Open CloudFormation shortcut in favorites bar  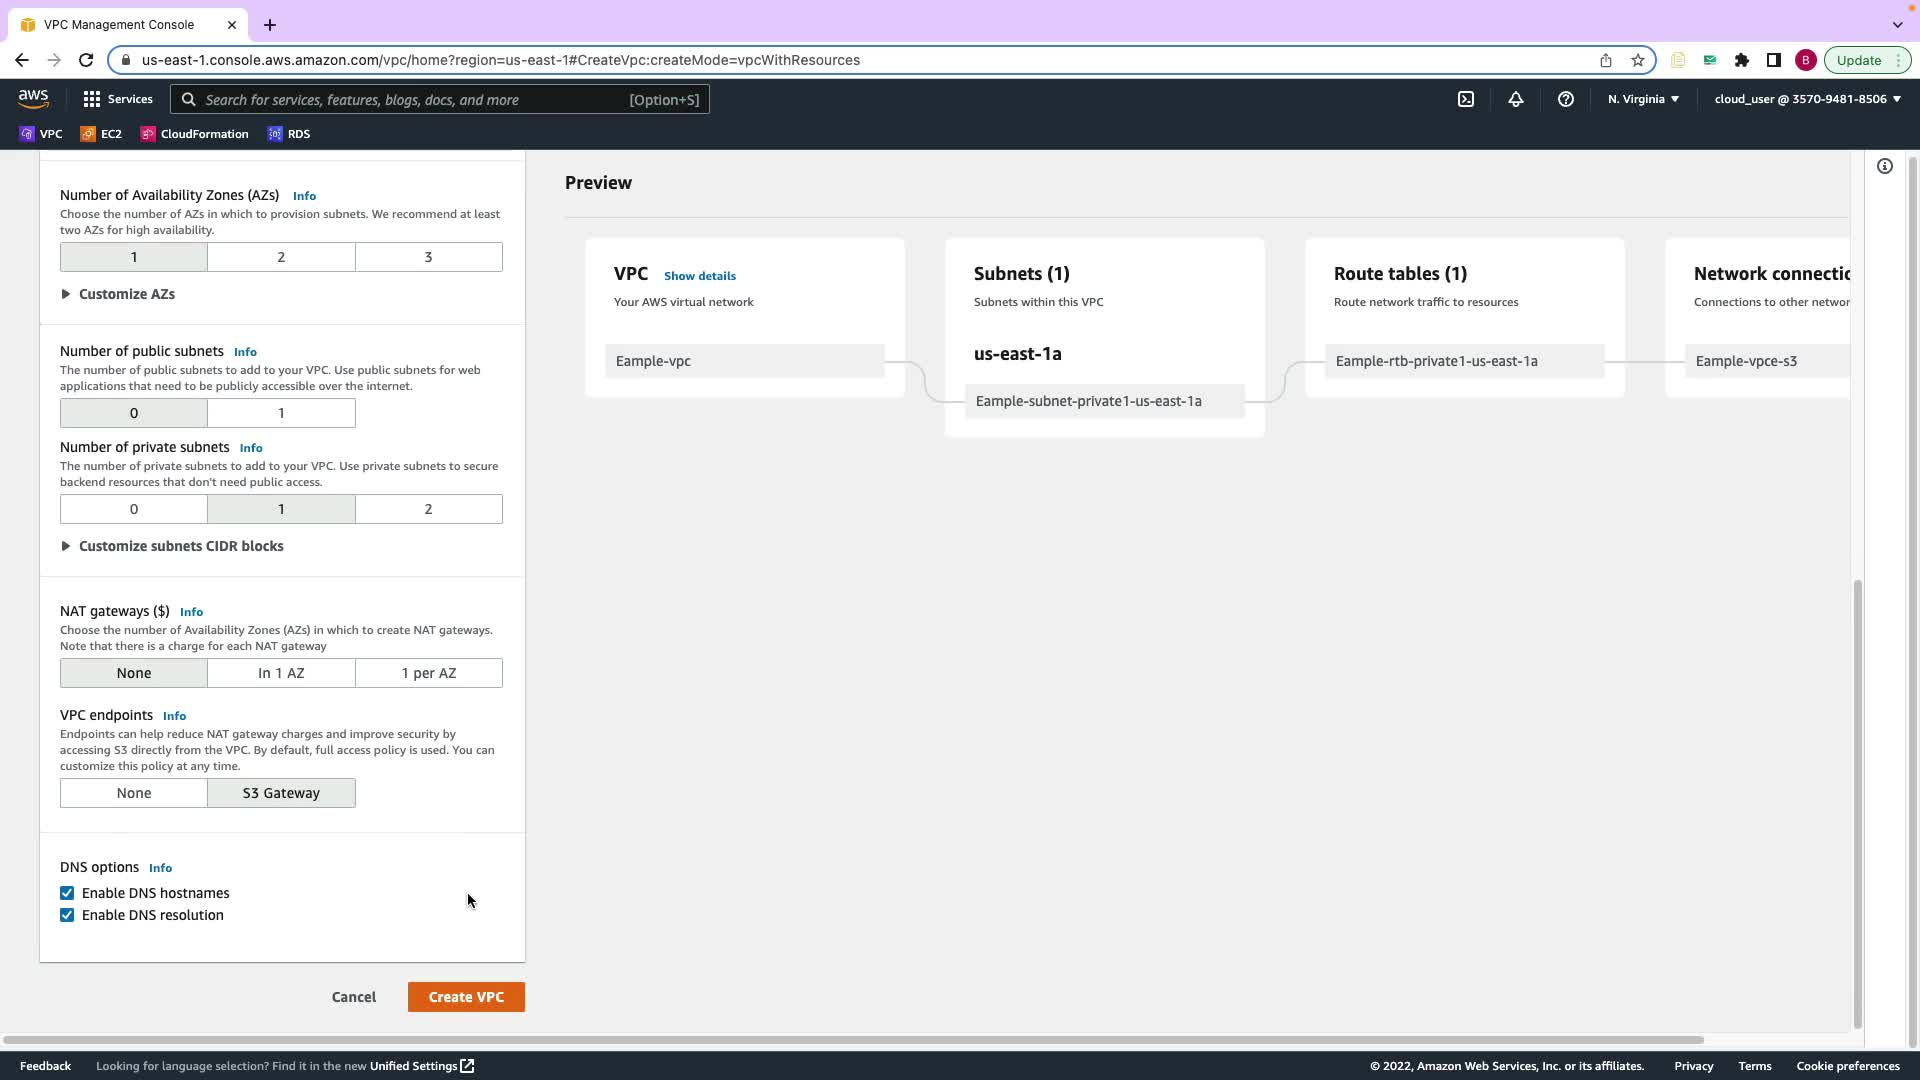coord(195,134)
